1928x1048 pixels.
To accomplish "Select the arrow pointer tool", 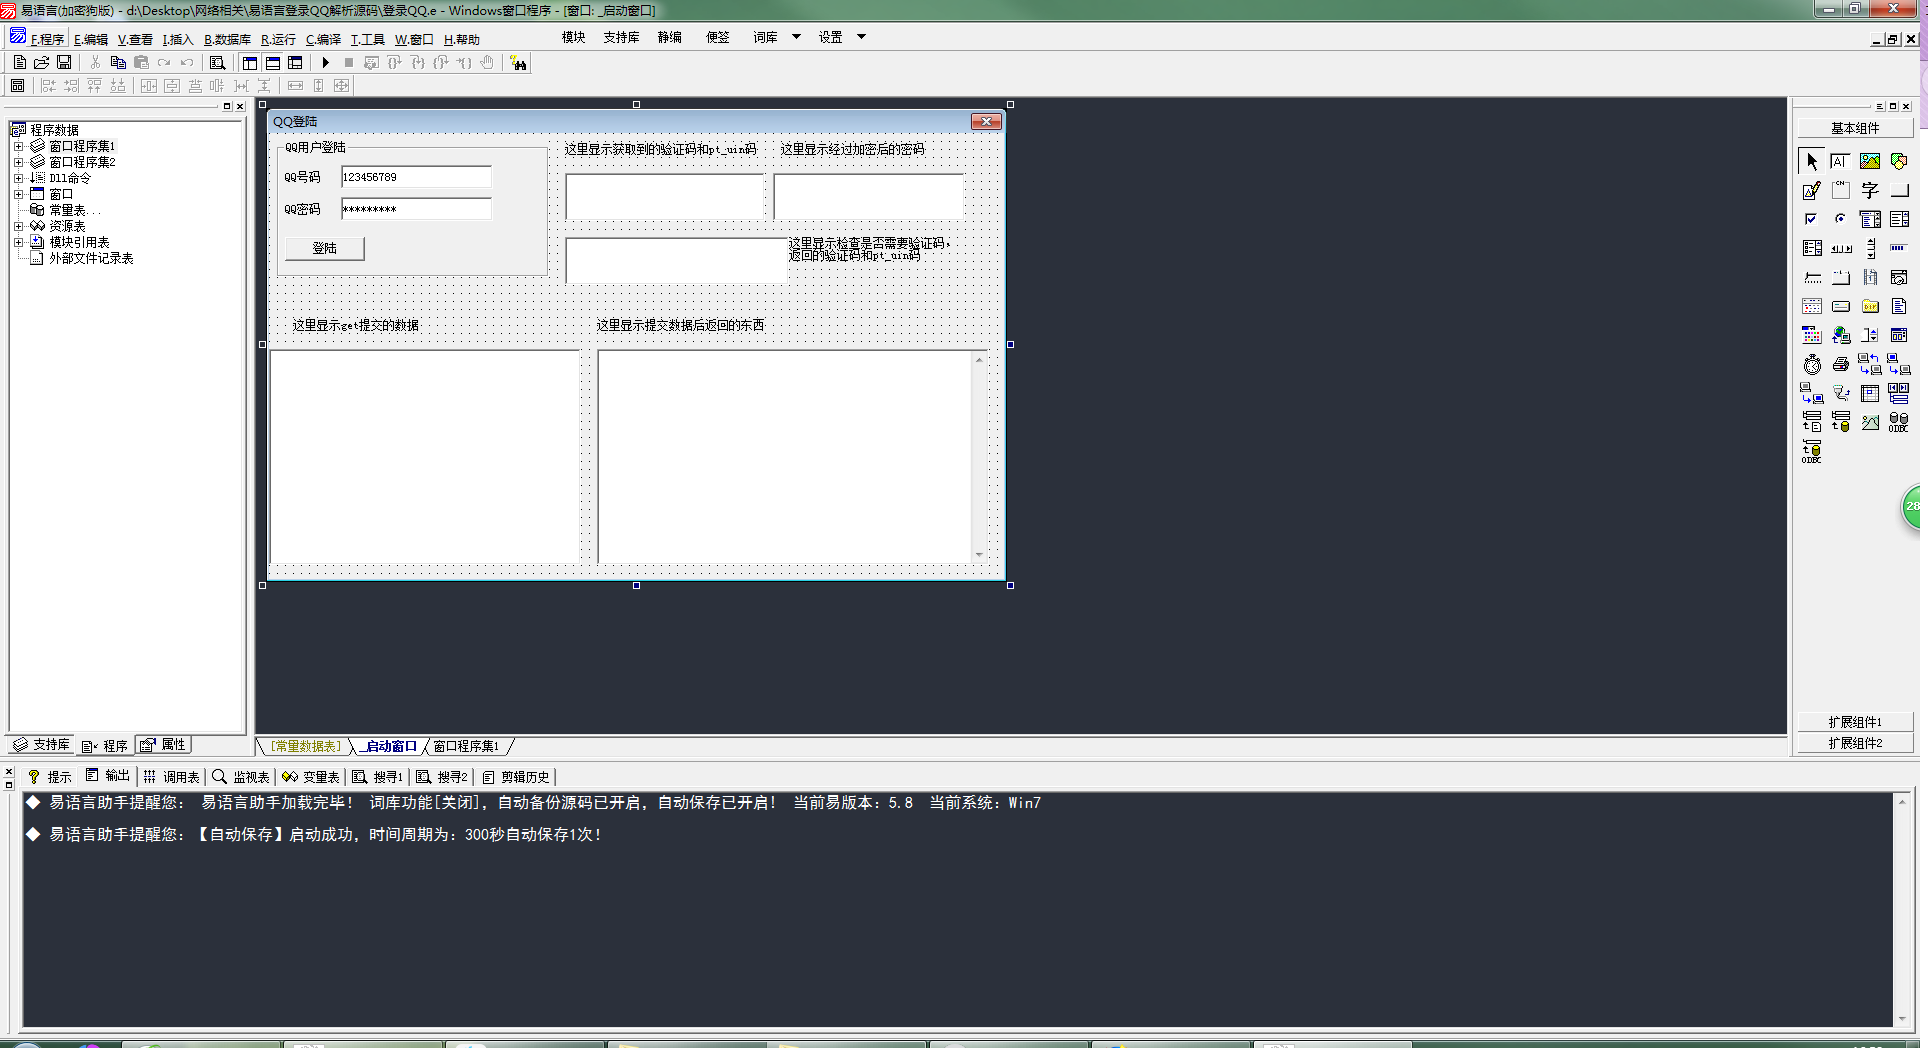I will point(1812,161).
